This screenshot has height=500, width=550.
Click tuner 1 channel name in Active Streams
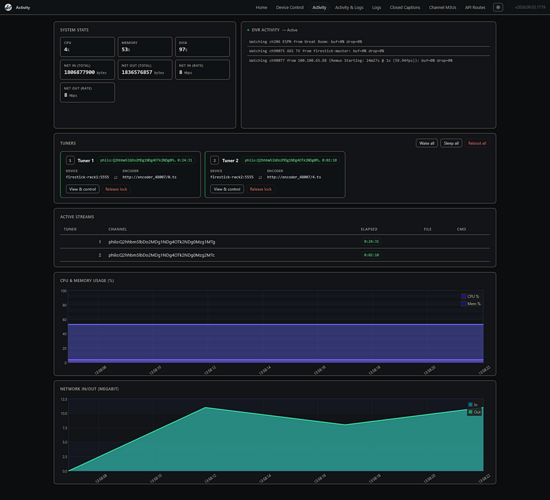pyautogui.click(x=162, y=242)
